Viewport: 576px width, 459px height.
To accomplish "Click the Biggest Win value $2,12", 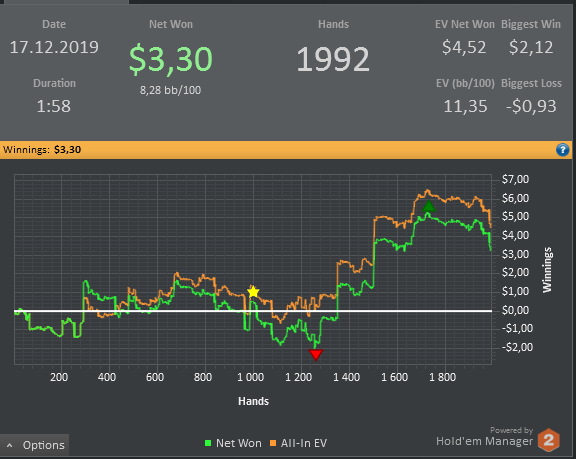I will pos(531,47).
